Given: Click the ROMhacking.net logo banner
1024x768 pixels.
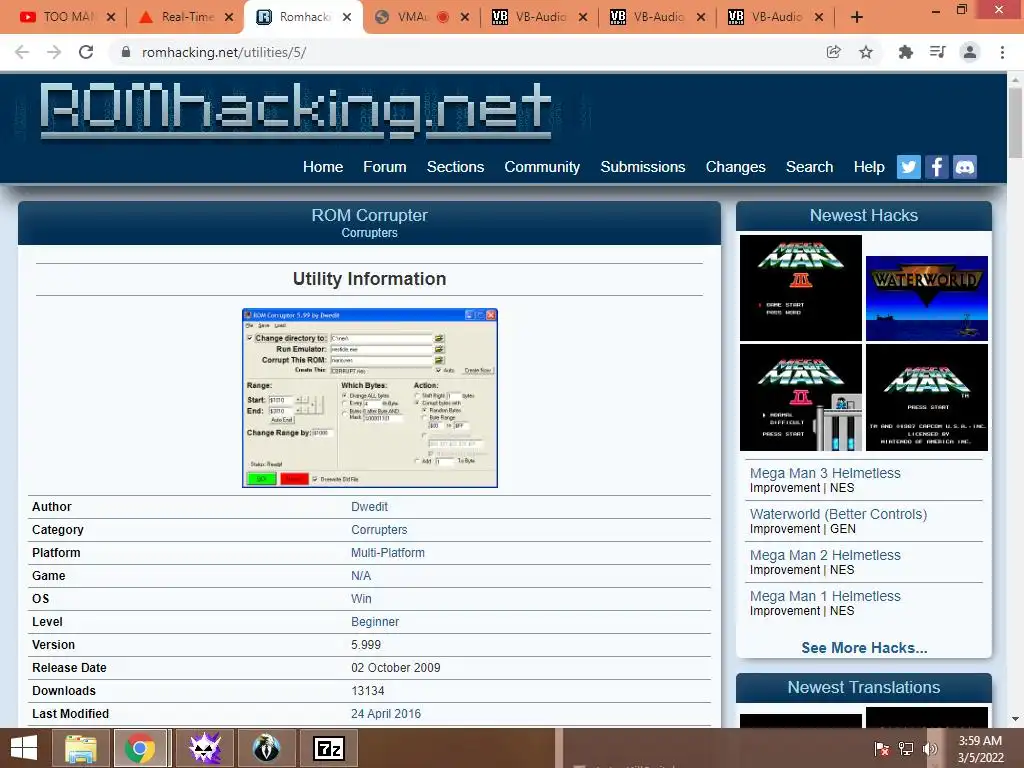Looking at the screenshot, I should point(296,110).
